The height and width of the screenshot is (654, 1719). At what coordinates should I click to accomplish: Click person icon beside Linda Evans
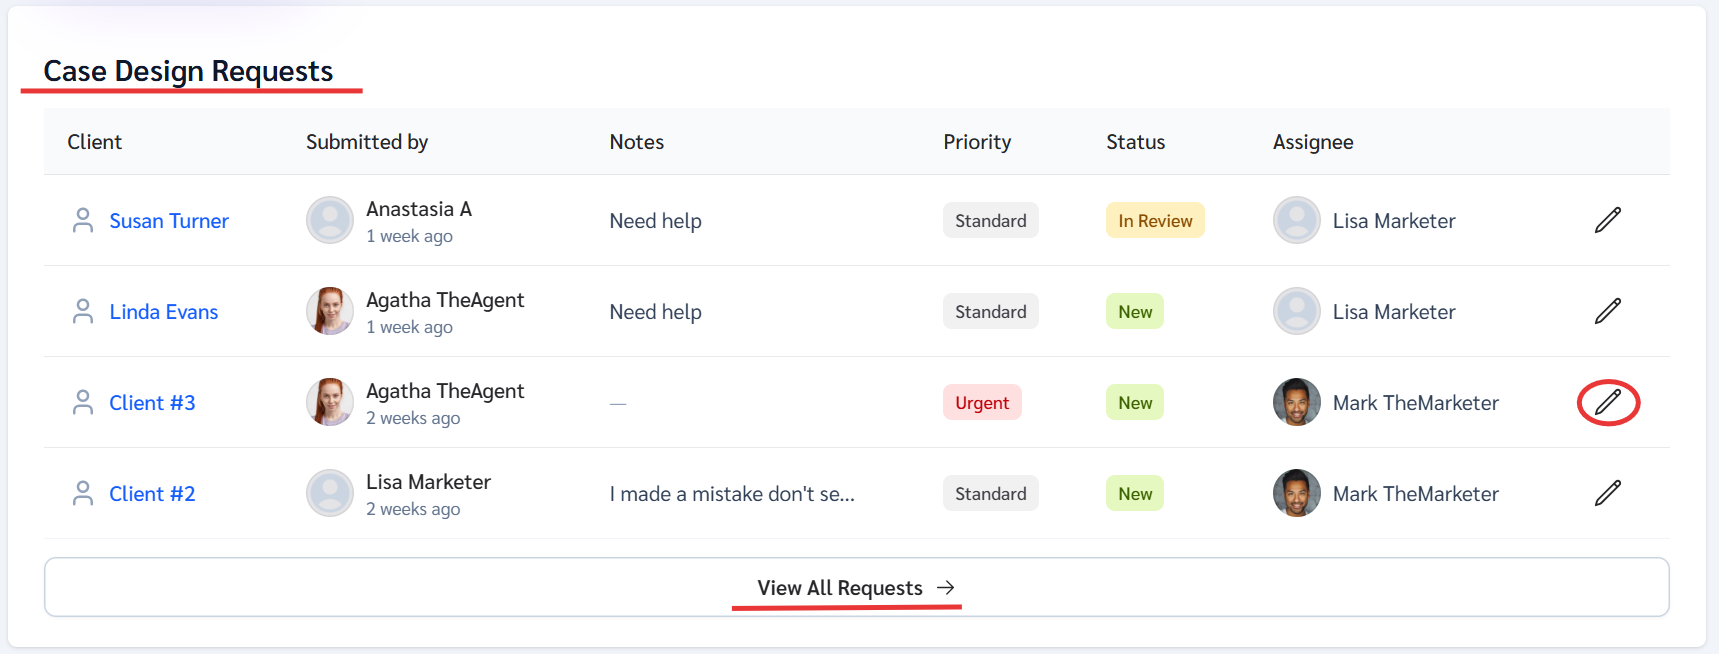83,311
